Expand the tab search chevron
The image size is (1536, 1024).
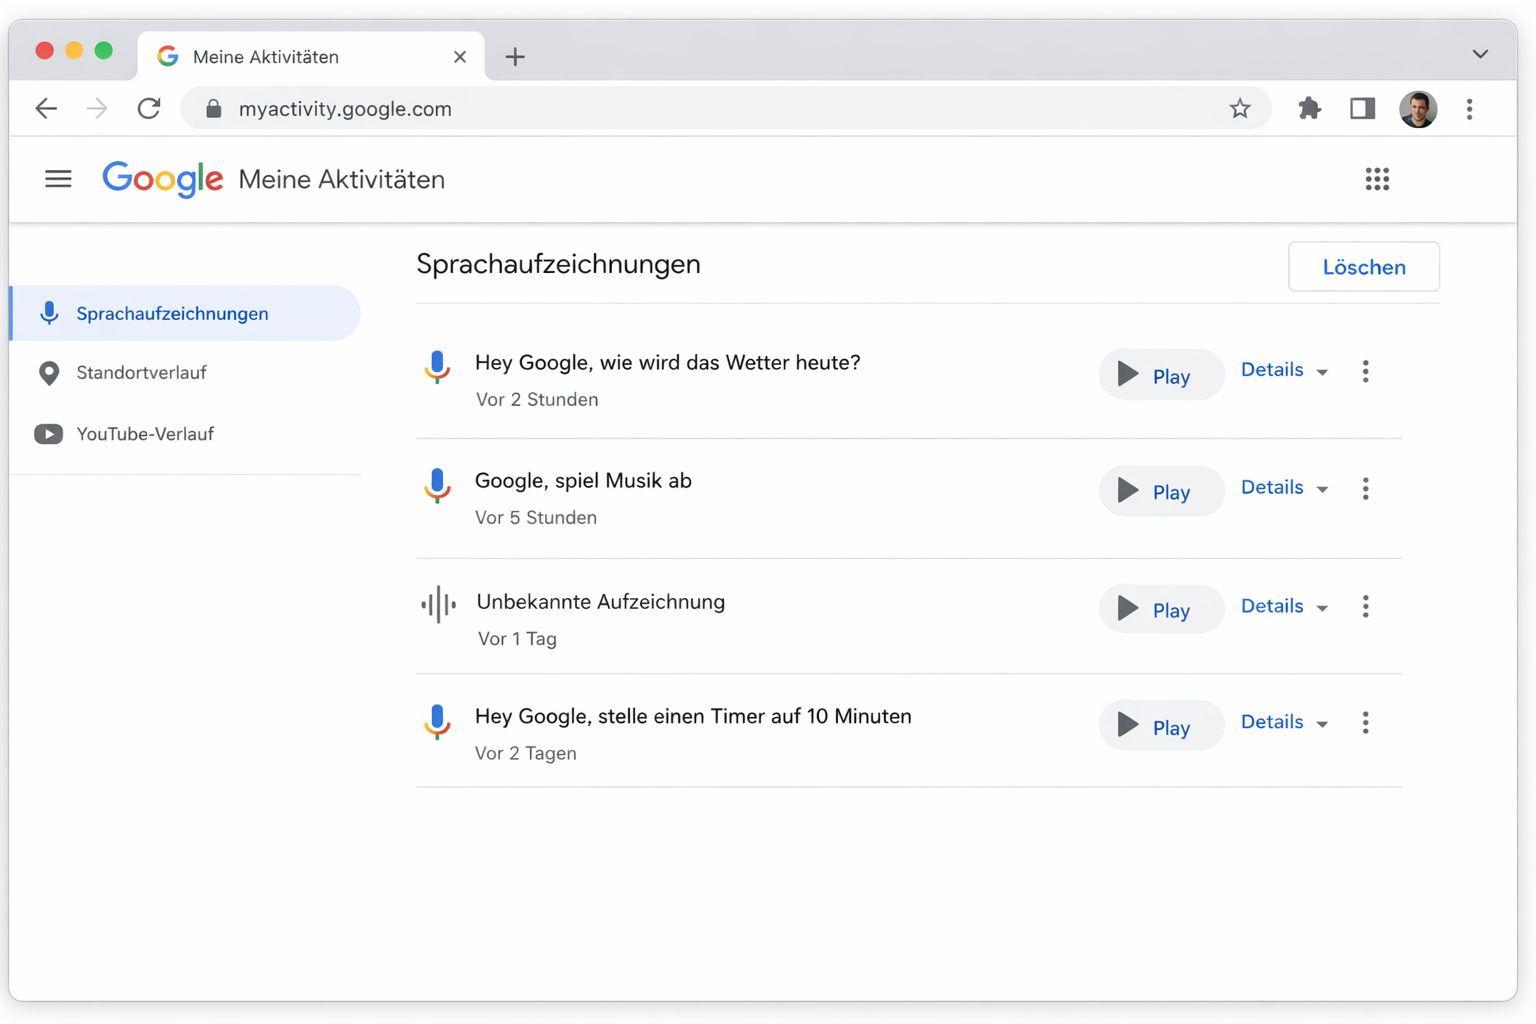coord(1480,54)
